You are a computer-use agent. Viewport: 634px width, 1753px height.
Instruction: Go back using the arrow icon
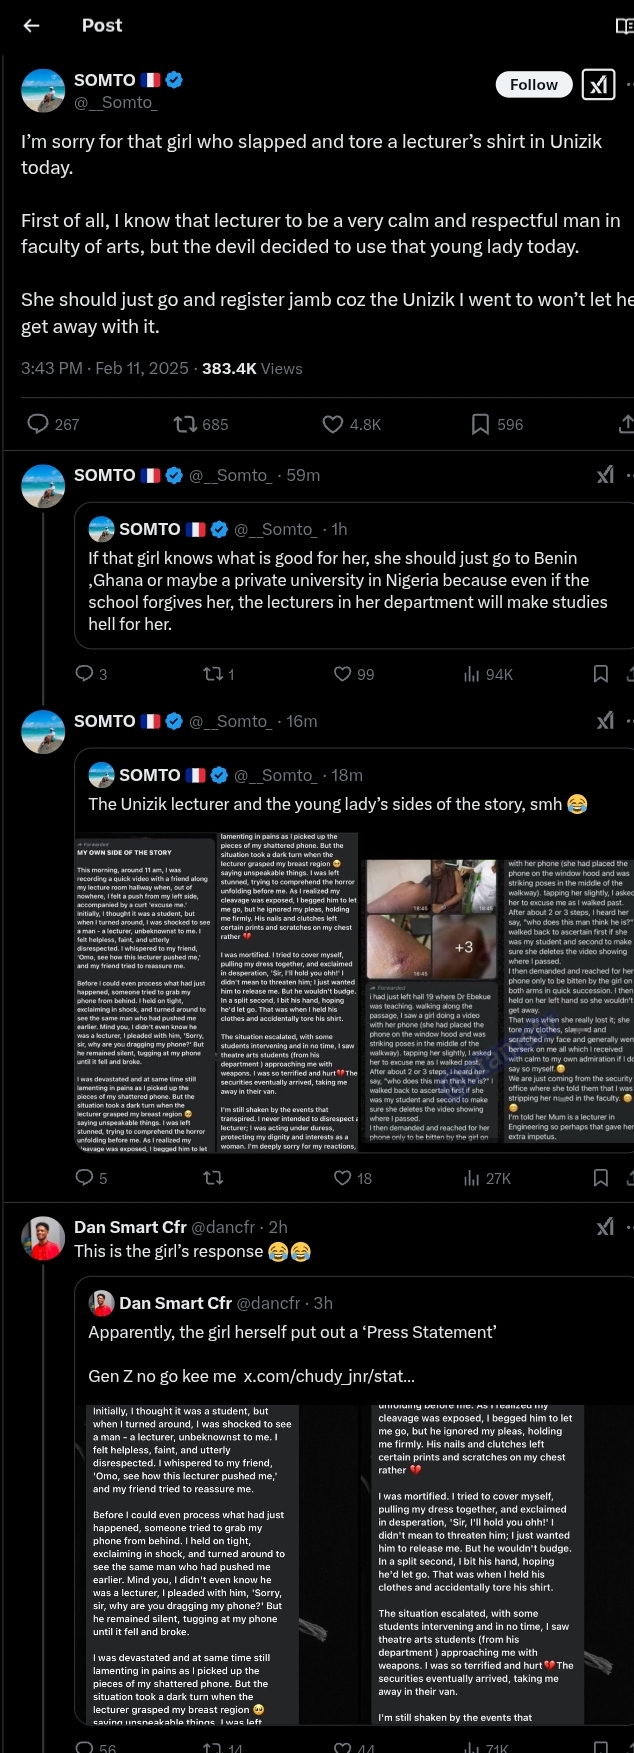tap(32, 26)
